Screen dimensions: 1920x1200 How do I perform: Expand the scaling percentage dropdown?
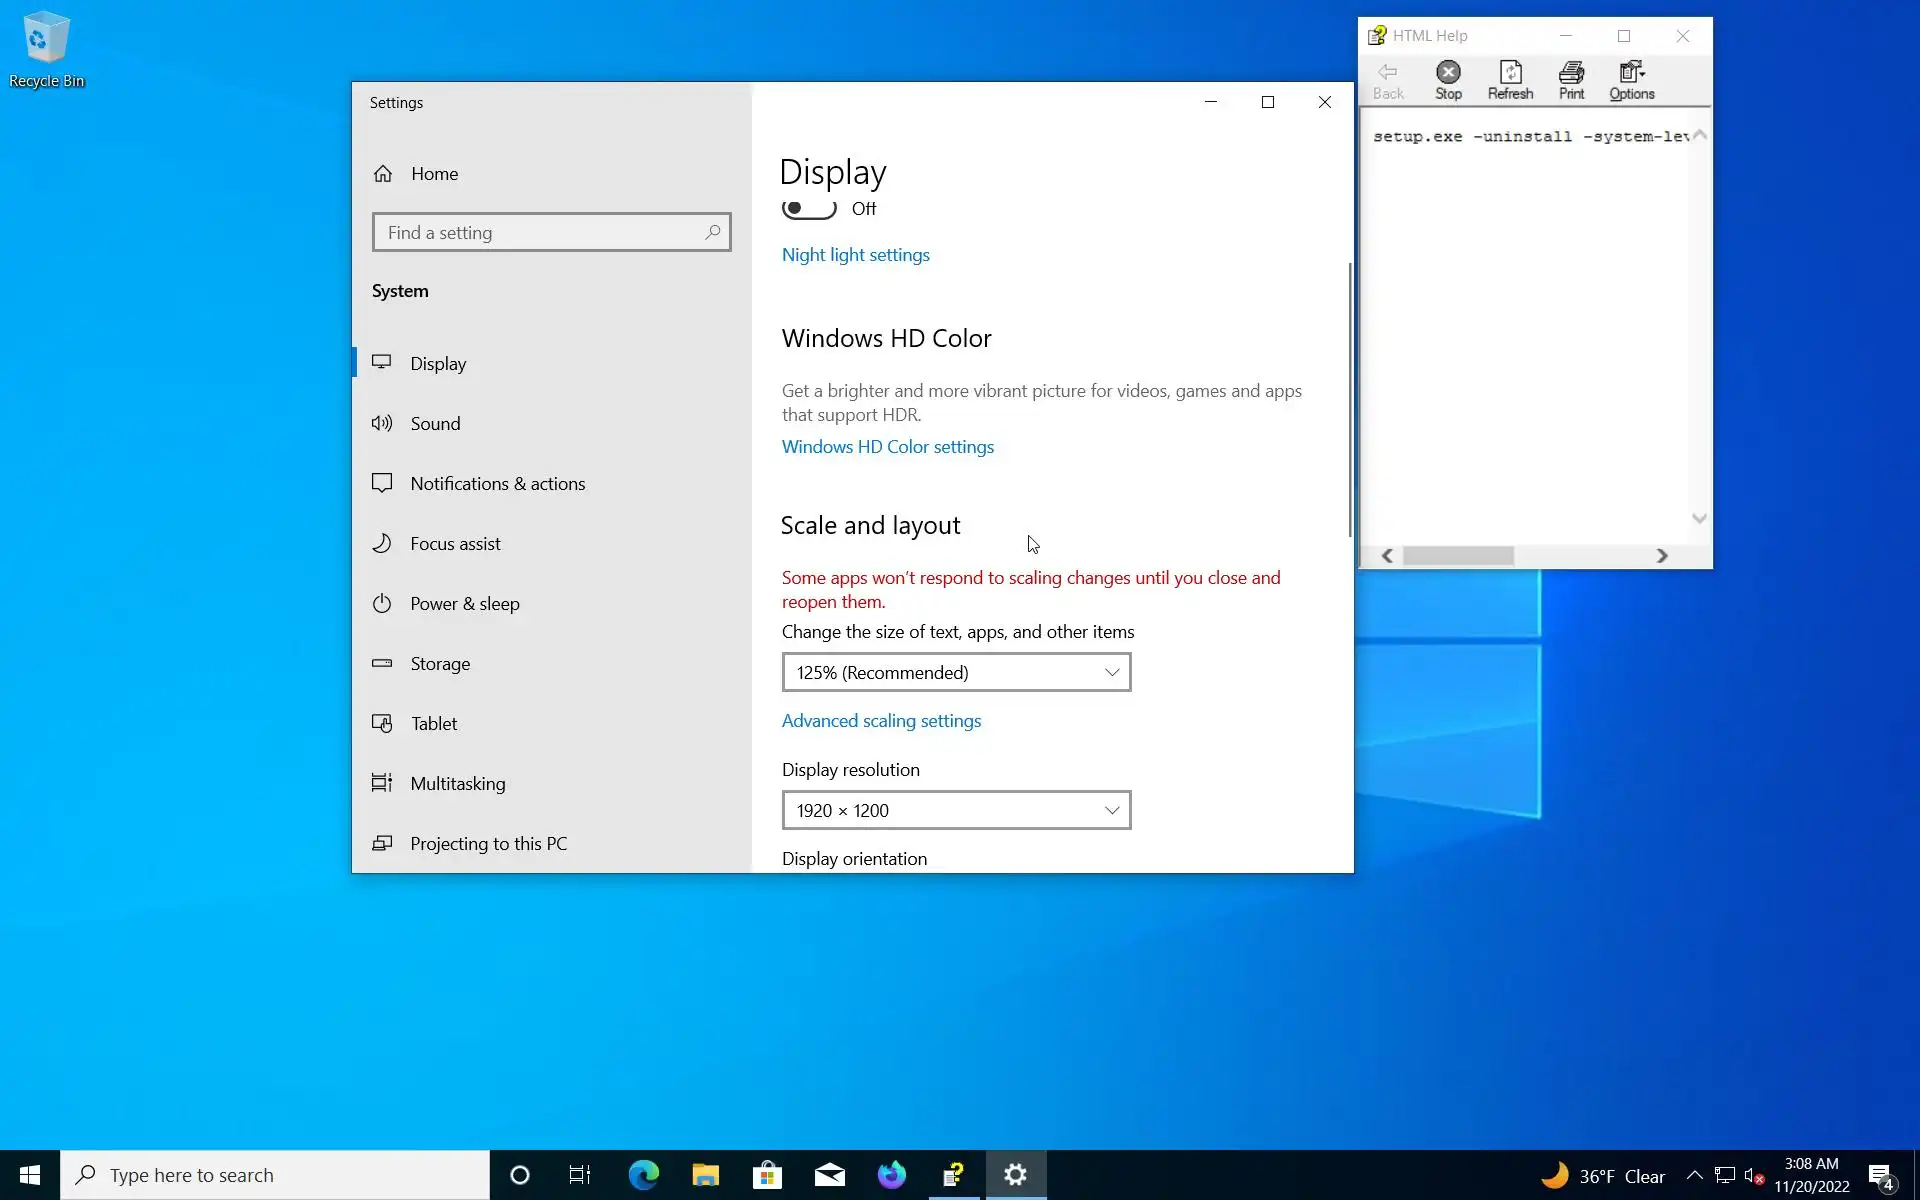(956, 672)
